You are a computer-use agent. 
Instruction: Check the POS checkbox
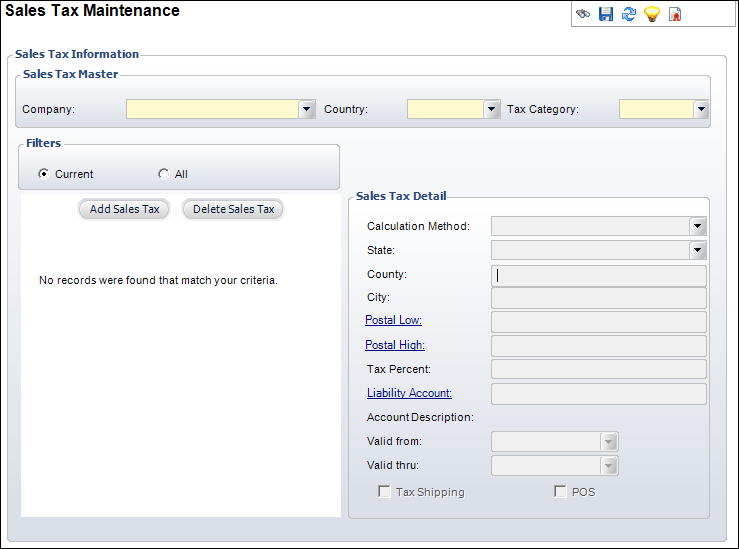[560, 492]
